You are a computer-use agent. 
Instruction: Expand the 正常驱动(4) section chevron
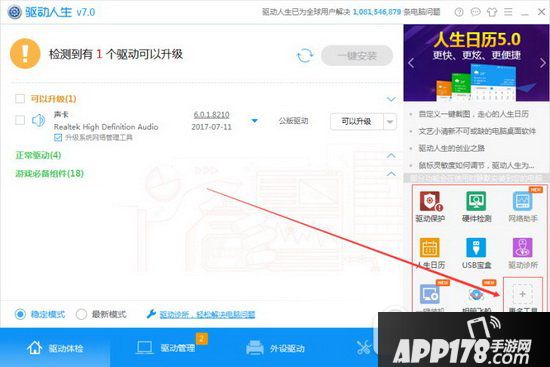(391, 155)
